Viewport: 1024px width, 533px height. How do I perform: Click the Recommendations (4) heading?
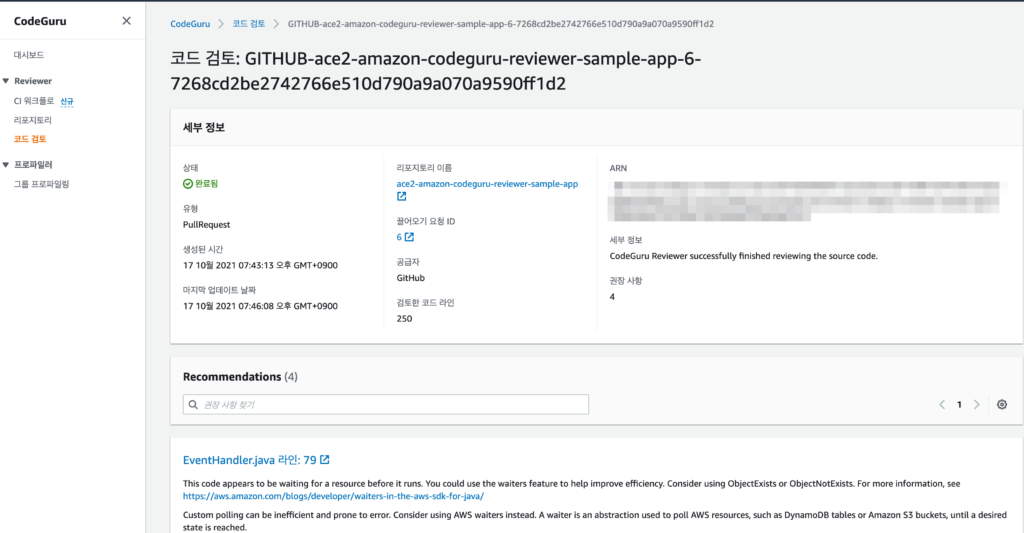[x=240, y=377]
